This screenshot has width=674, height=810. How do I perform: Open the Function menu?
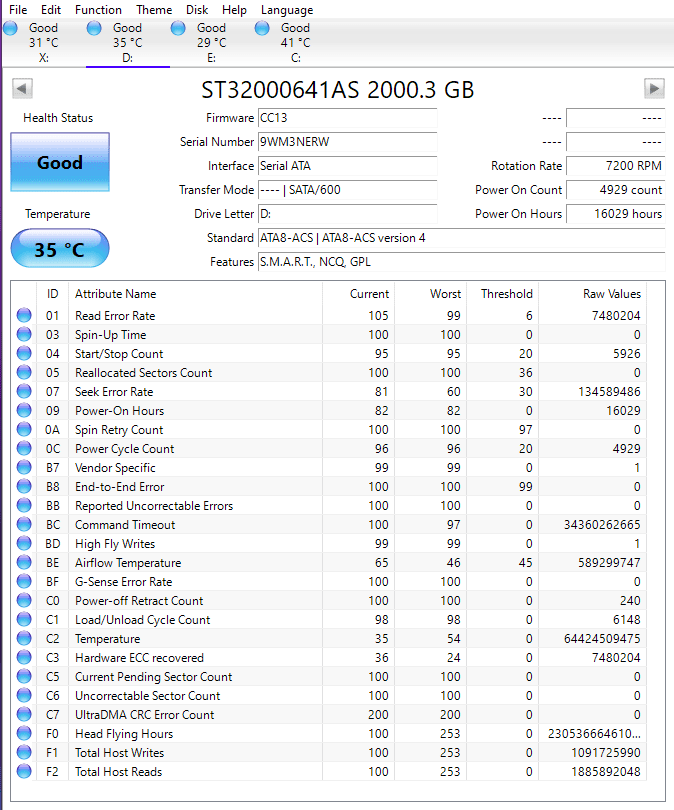coord(98,10)
